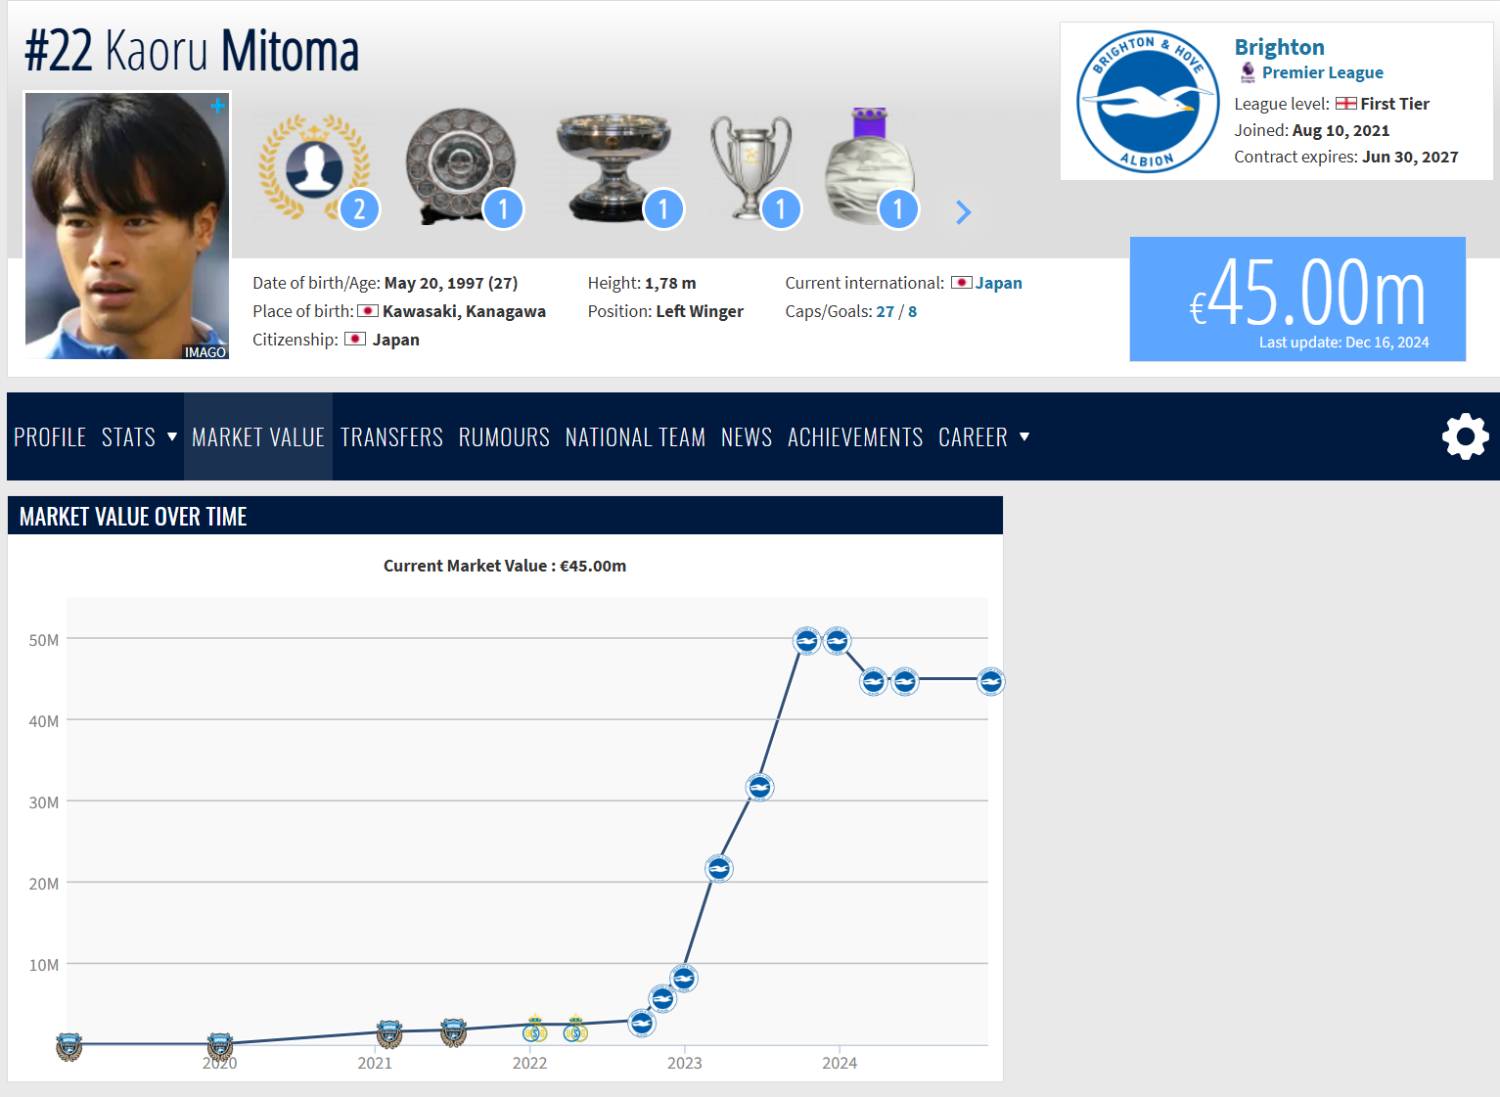Select the 2020 Kawasaki crest marker
Image resolution: width=1500 pixels, height=1097 pixels.
click(x=219, y=1046)
